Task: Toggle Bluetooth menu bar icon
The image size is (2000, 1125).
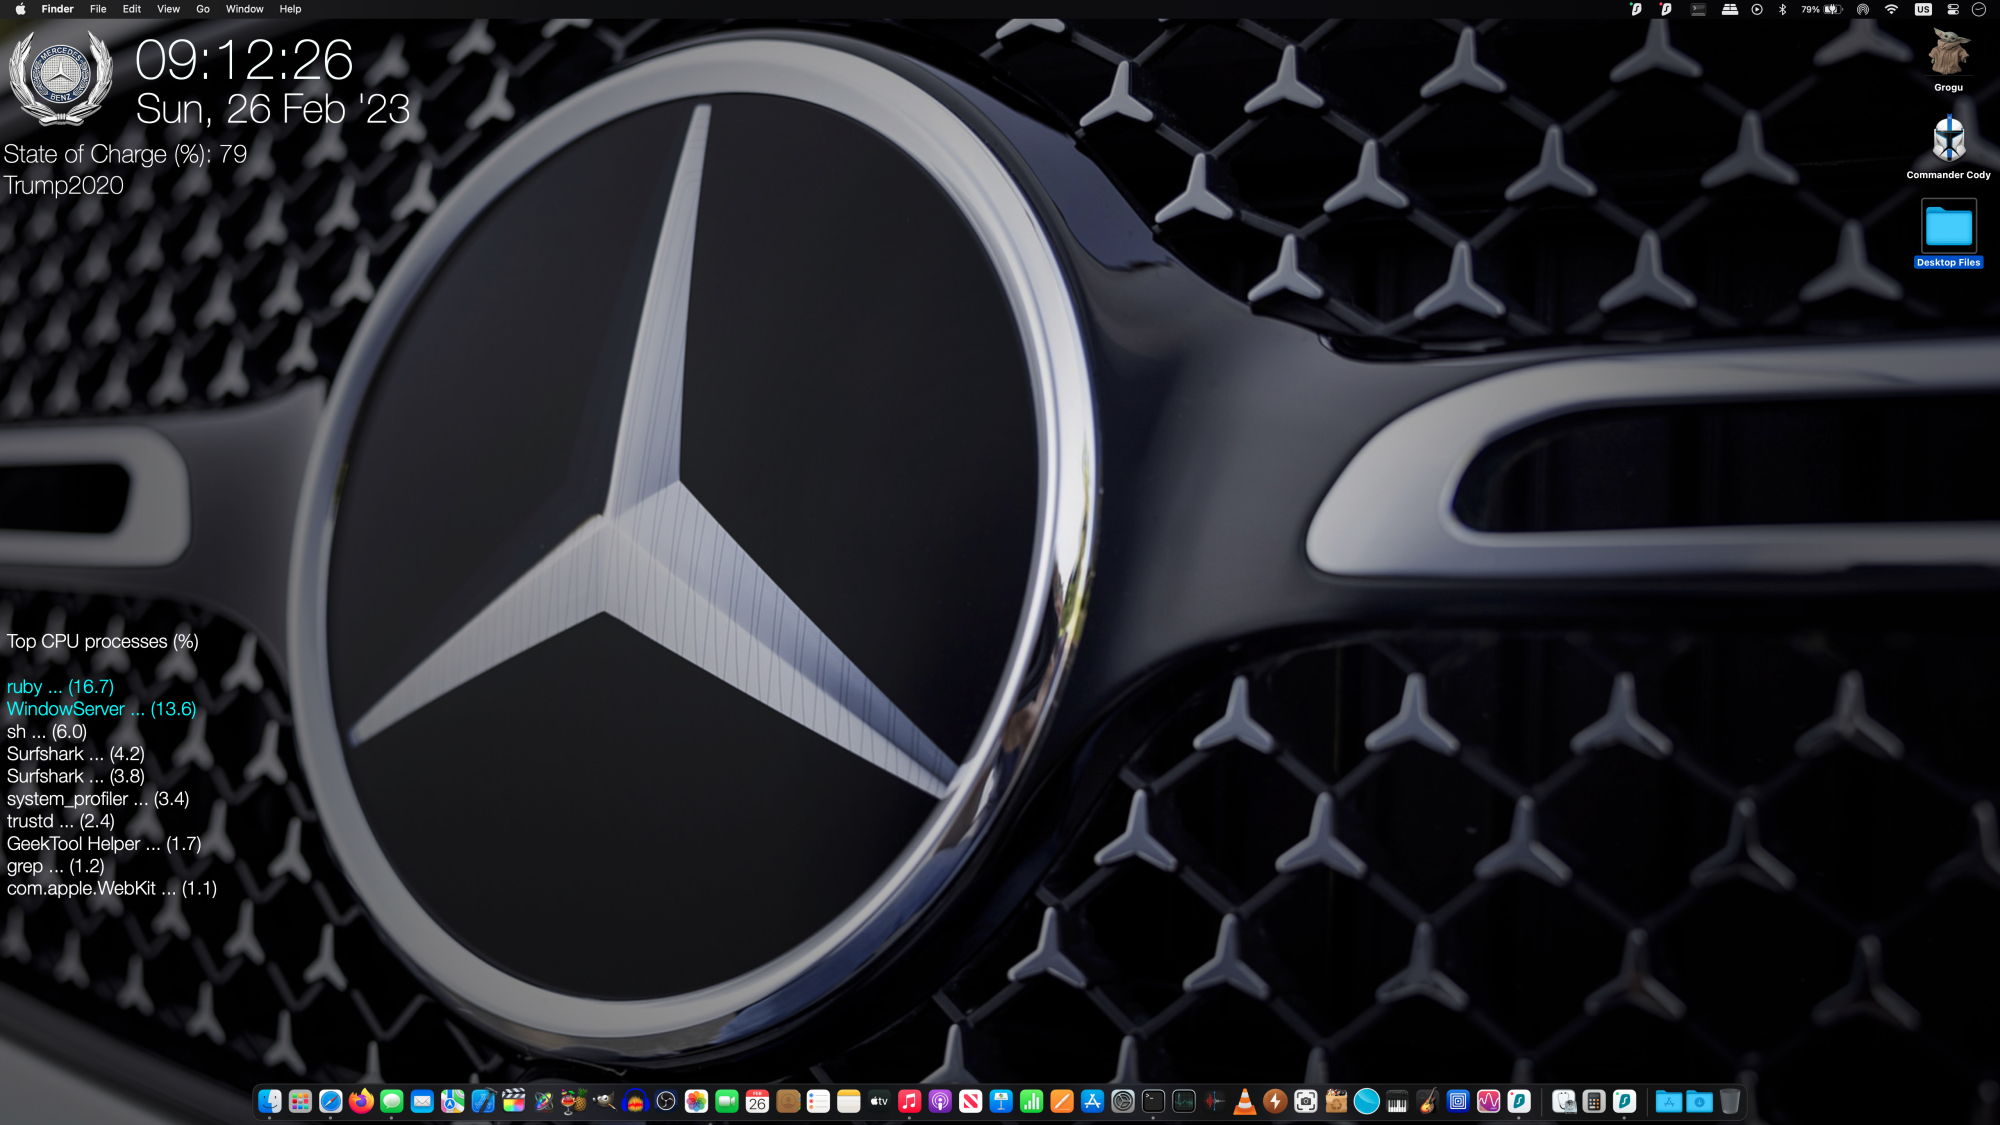Action: (x=1782, y=9)
